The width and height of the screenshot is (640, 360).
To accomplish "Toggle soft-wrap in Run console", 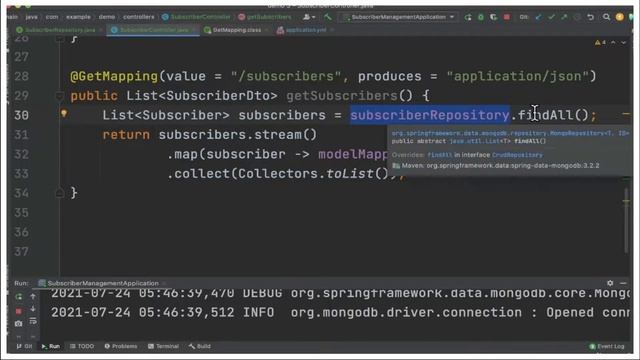I will tap(33, 322).
